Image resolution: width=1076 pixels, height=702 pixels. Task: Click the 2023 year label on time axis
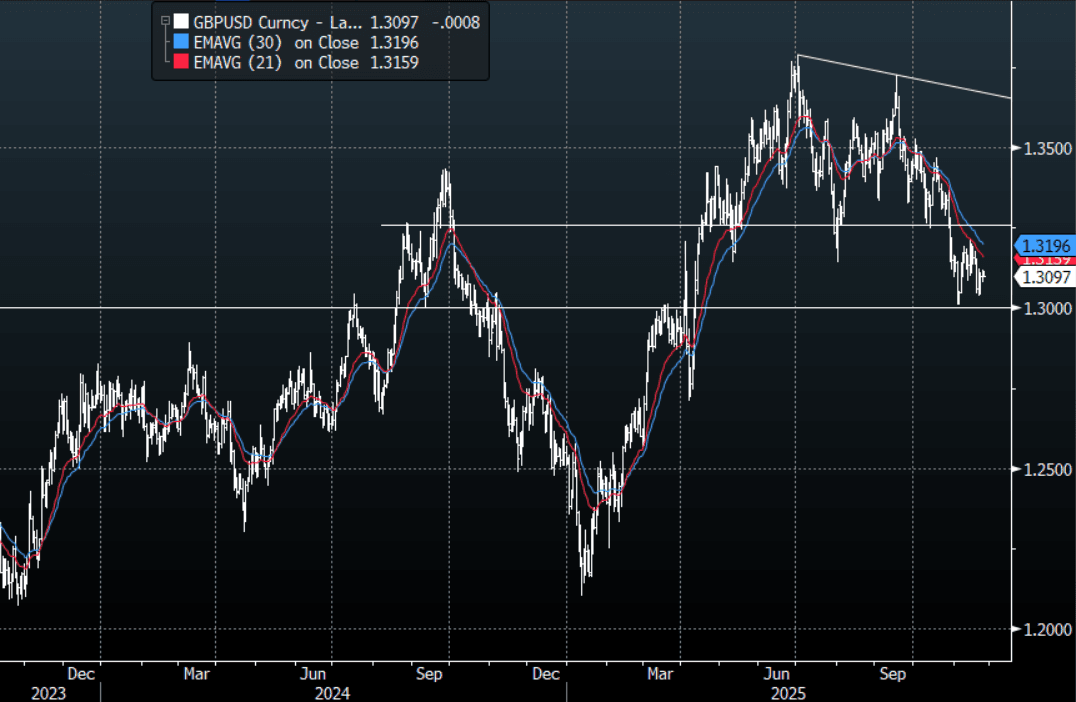48,691
